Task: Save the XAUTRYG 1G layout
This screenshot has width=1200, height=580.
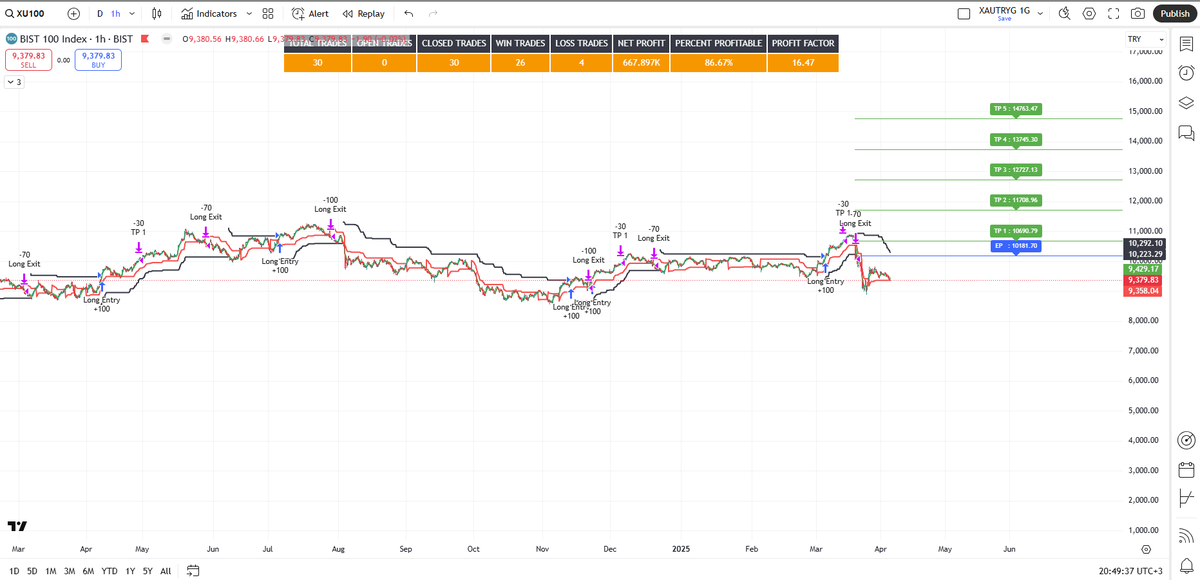Action: (1004, 19)
